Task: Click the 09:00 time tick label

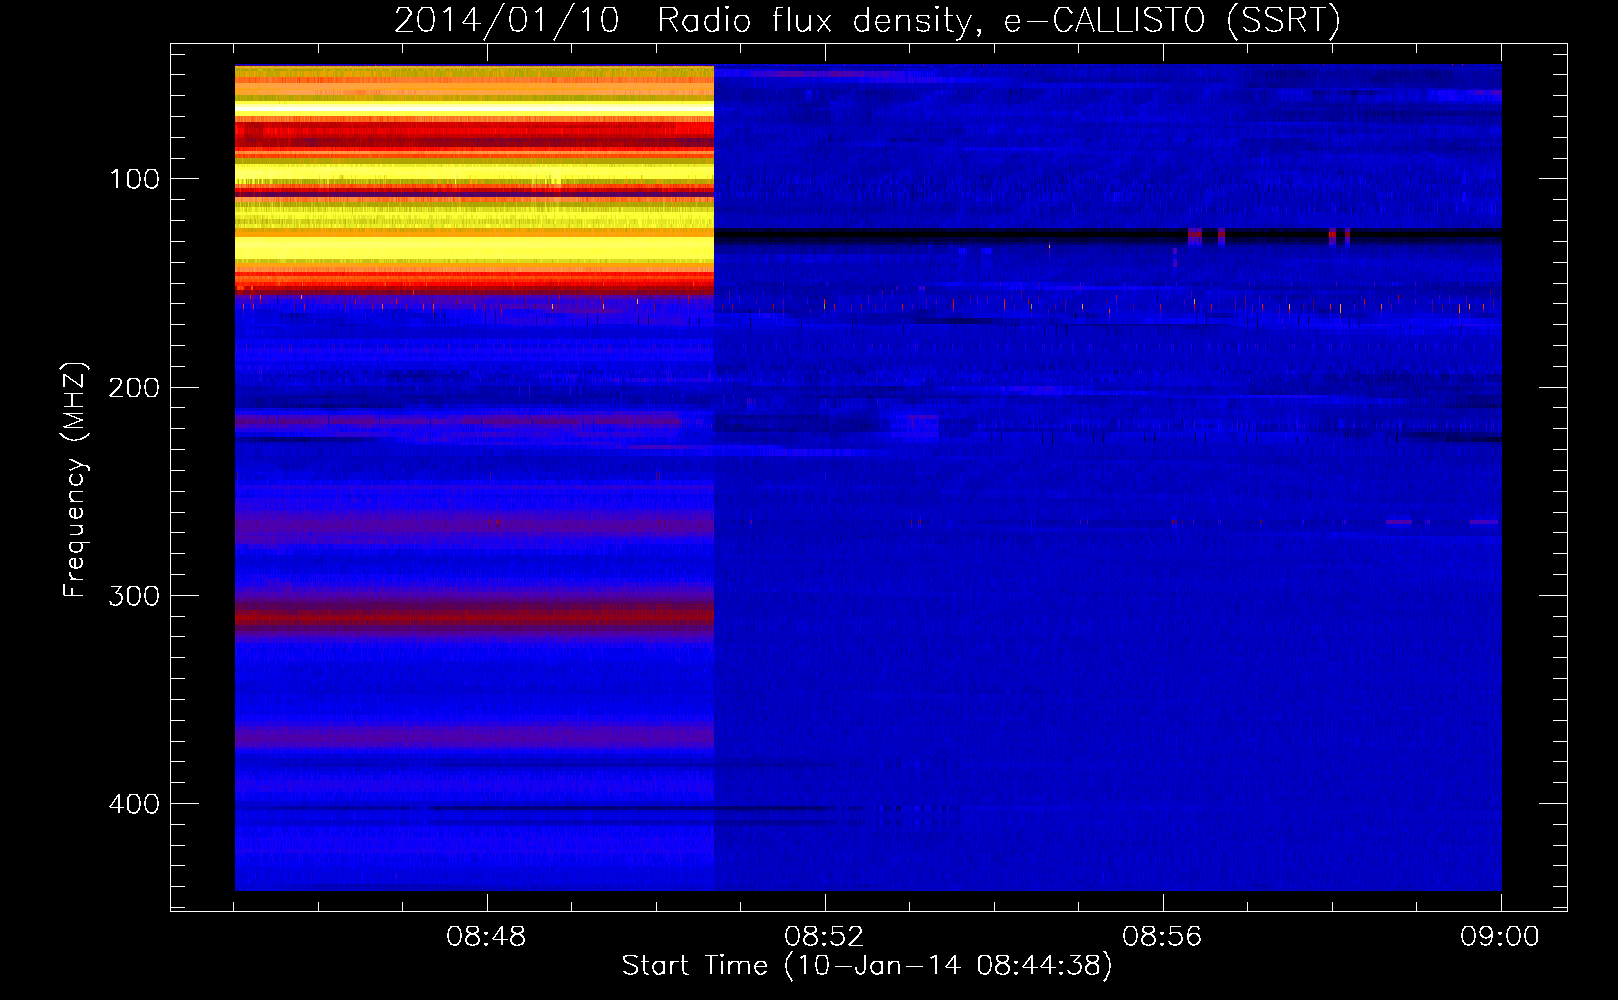Action: (x=1500, y=937)
